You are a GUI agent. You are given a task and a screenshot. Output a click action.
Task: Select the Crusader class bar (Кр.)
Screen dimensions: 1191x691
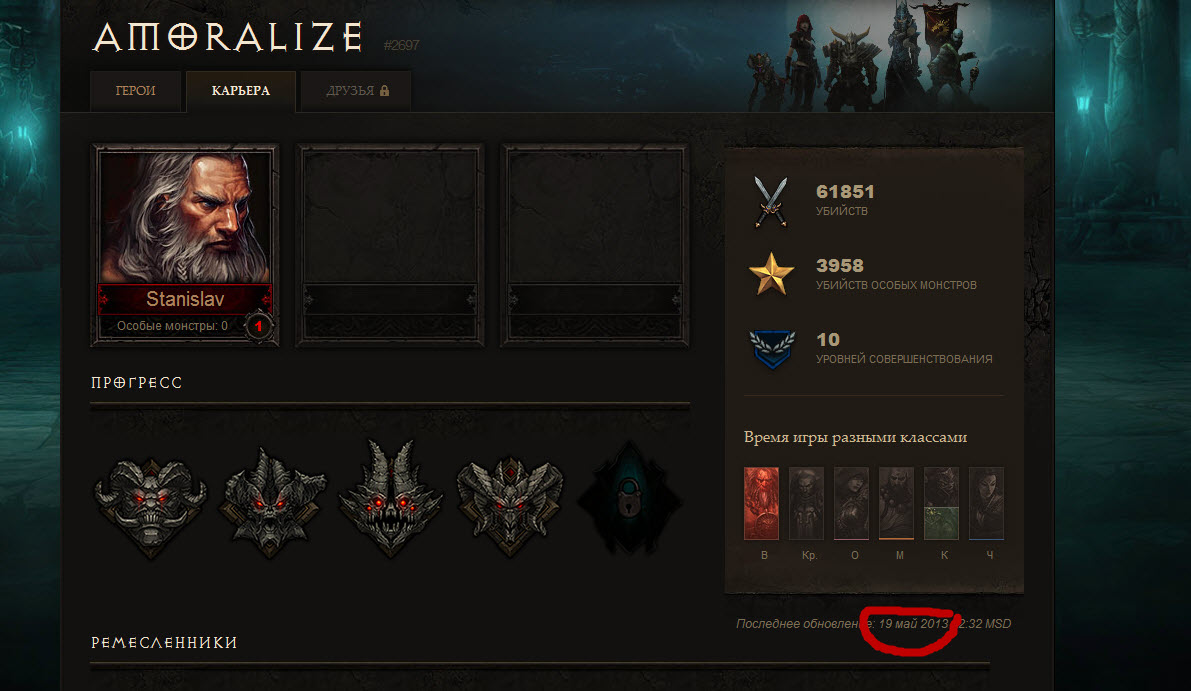pyautogui.click(x=807, y=503)
